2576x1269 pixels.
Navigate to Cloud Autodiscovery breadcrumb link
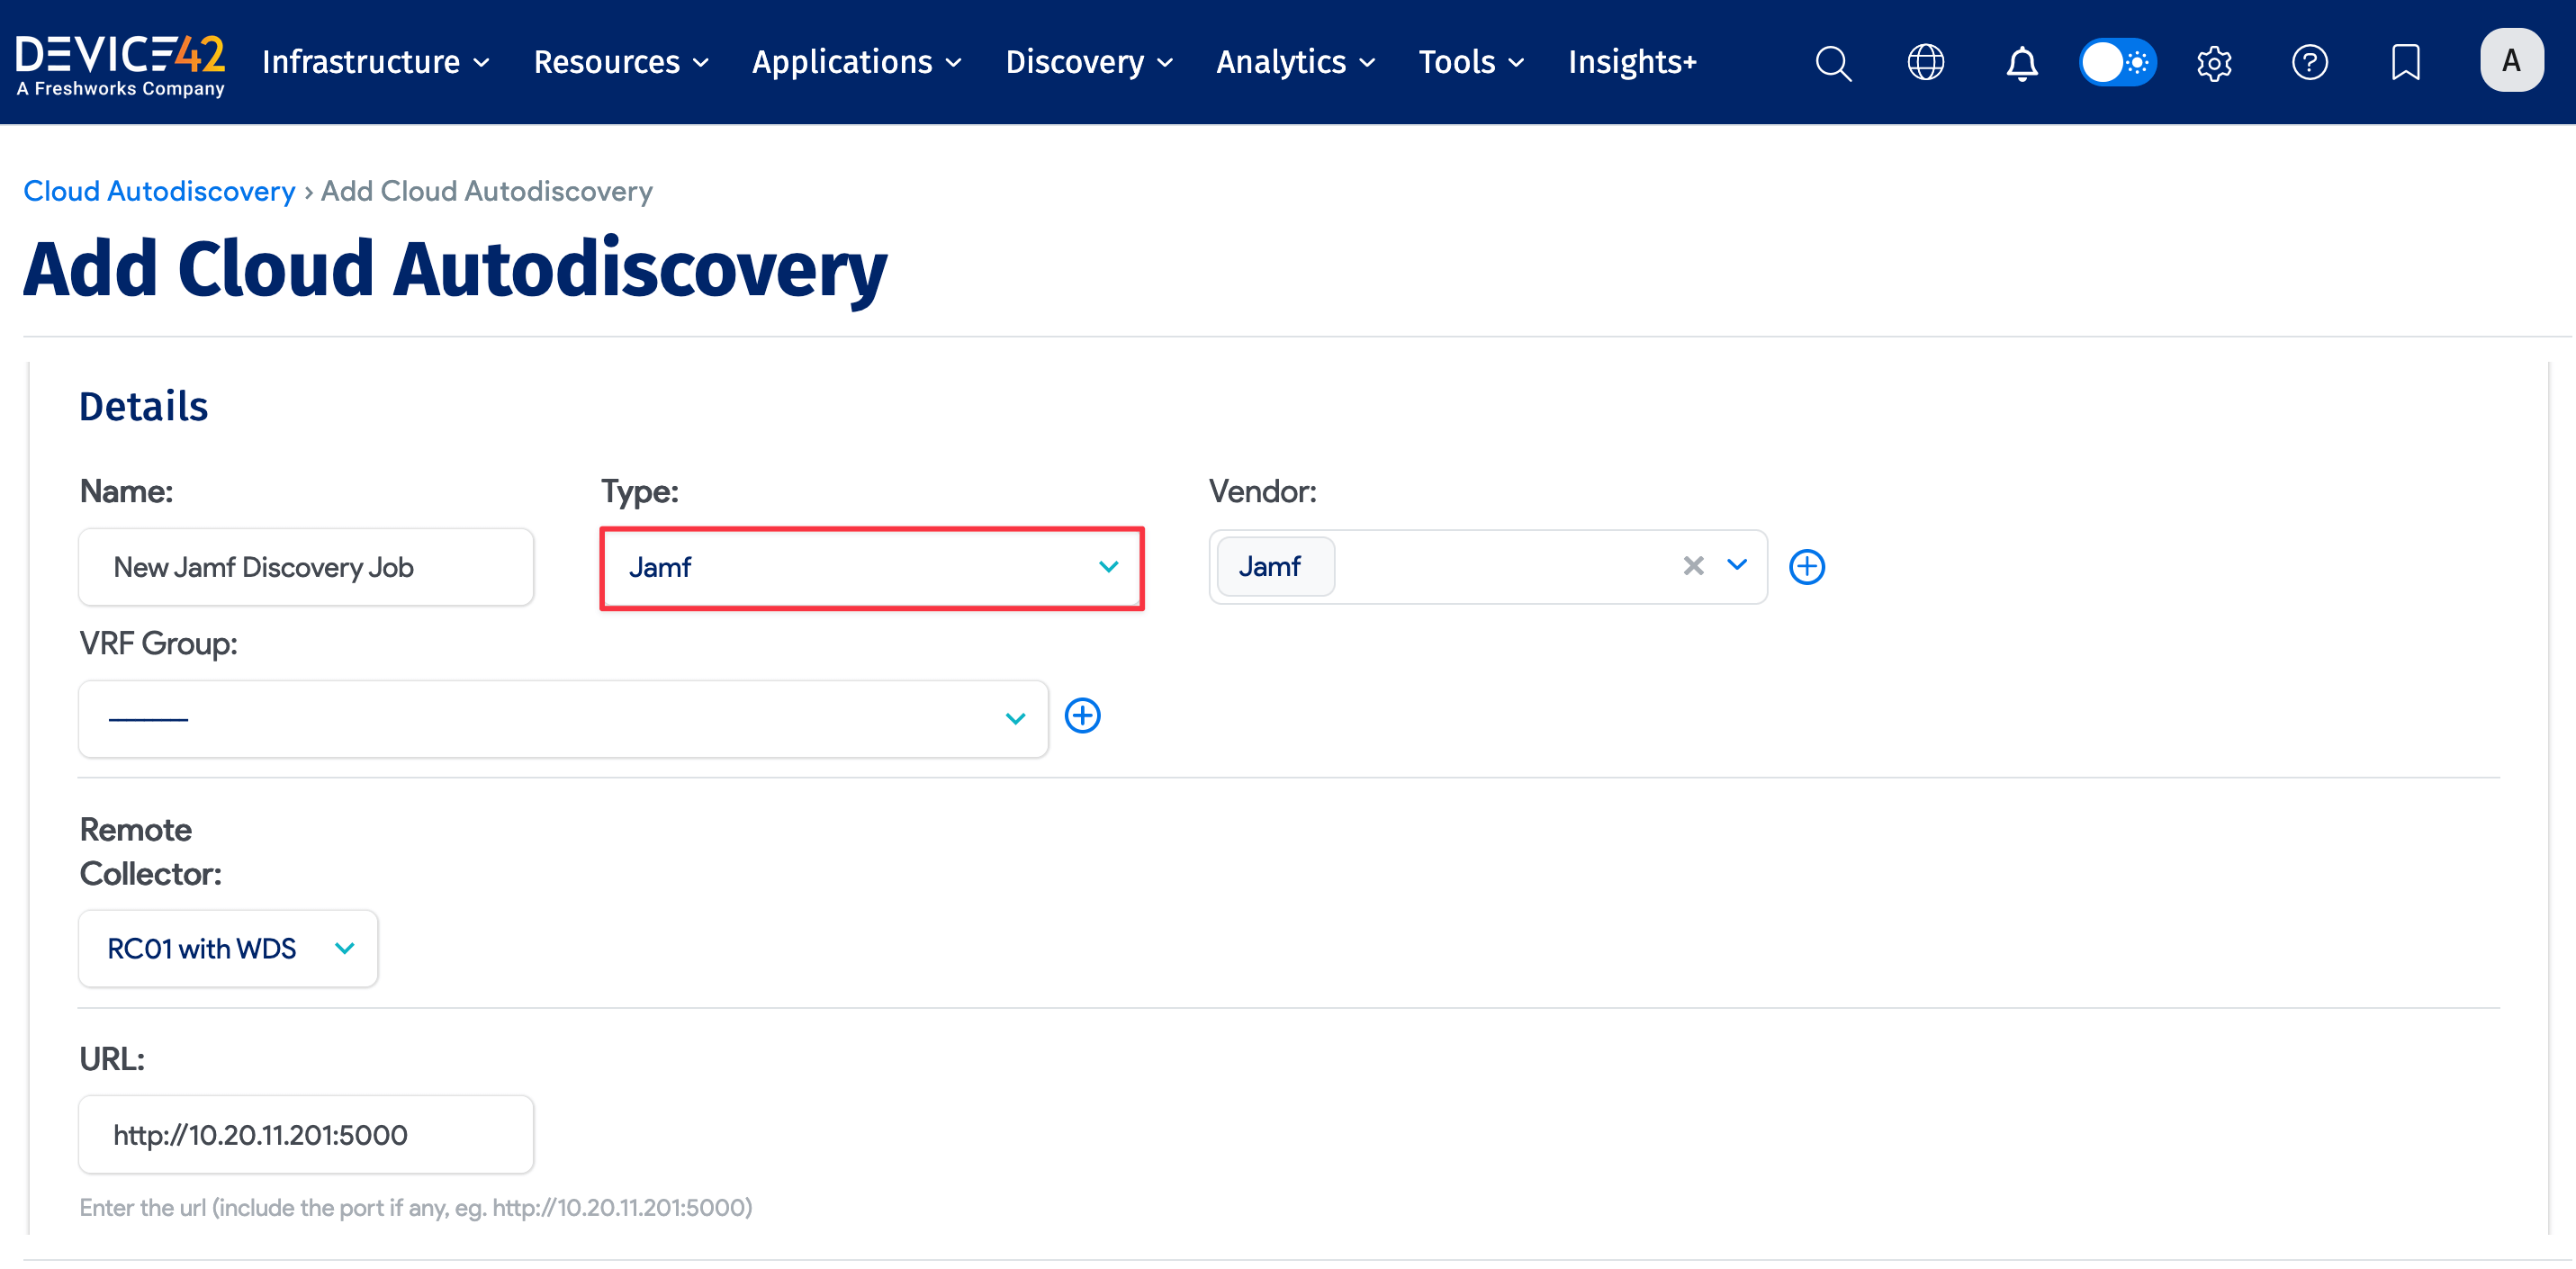[x=159, y=190]
